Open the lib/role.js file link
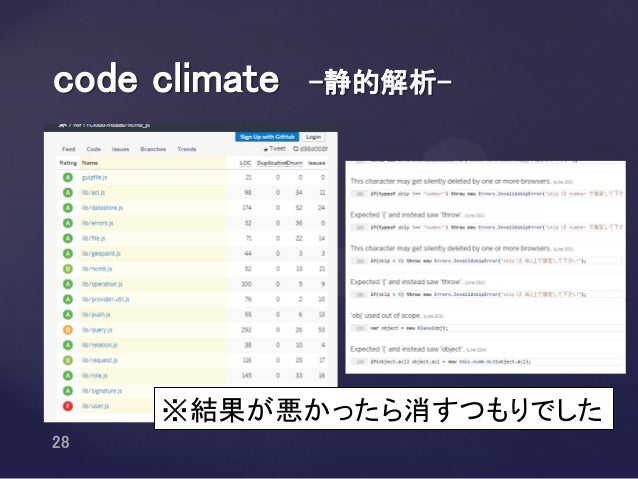 click(94, 376)
